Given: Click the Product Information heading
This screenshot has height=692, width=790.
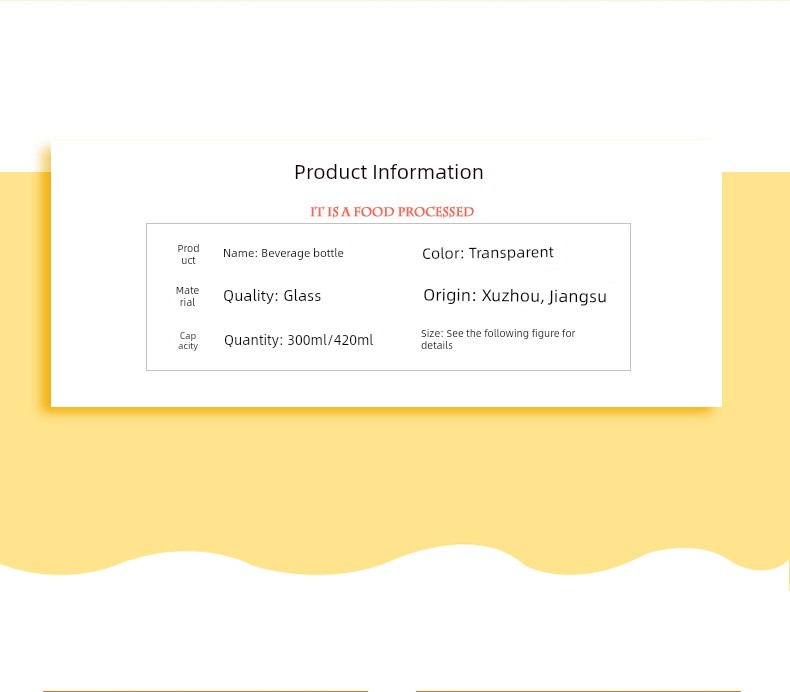Looking at the screenshot, I should 388,172.
